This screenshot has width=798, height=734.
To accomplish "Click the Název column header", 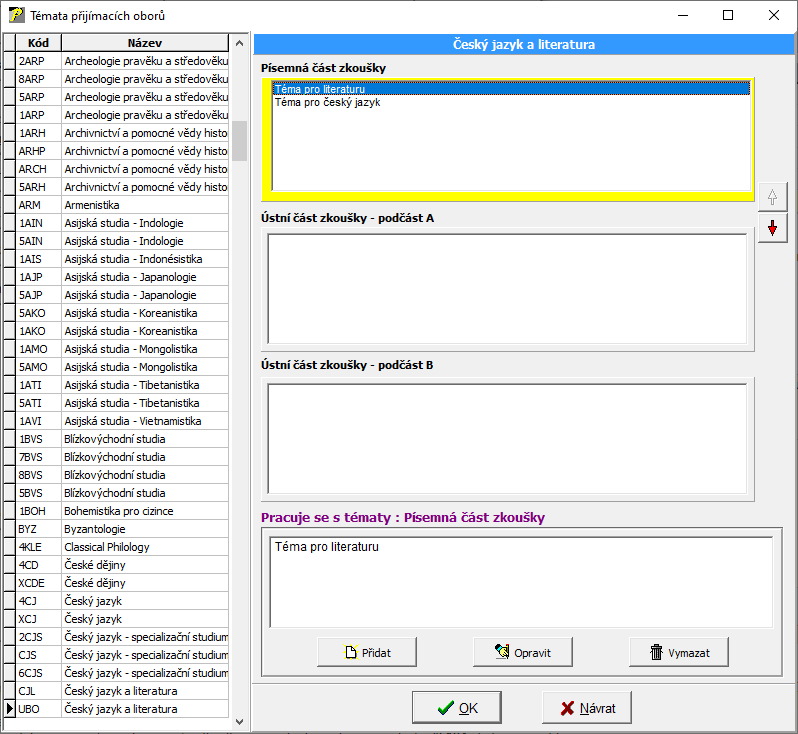I will point(145,43).
